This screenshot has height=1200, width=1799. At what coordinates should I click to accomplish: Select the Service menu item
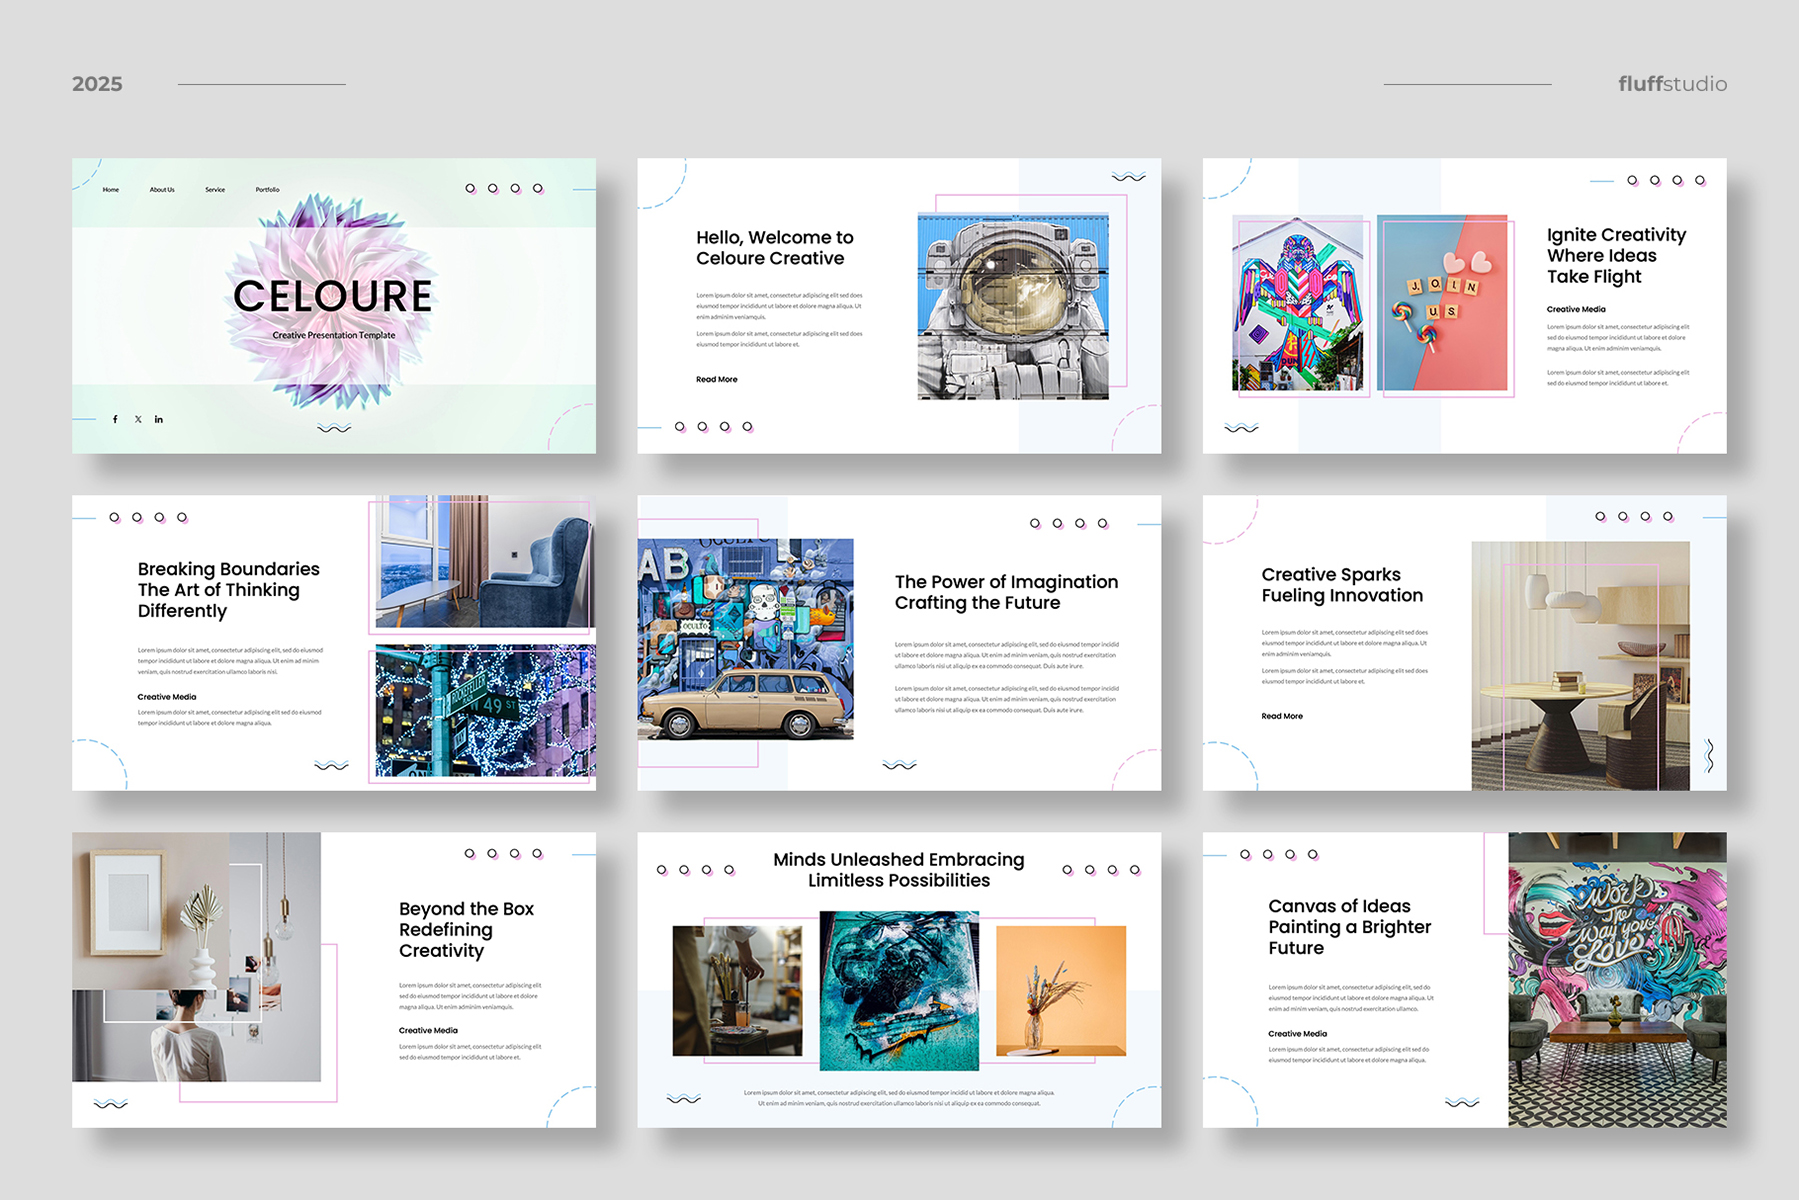coord(215,189)
